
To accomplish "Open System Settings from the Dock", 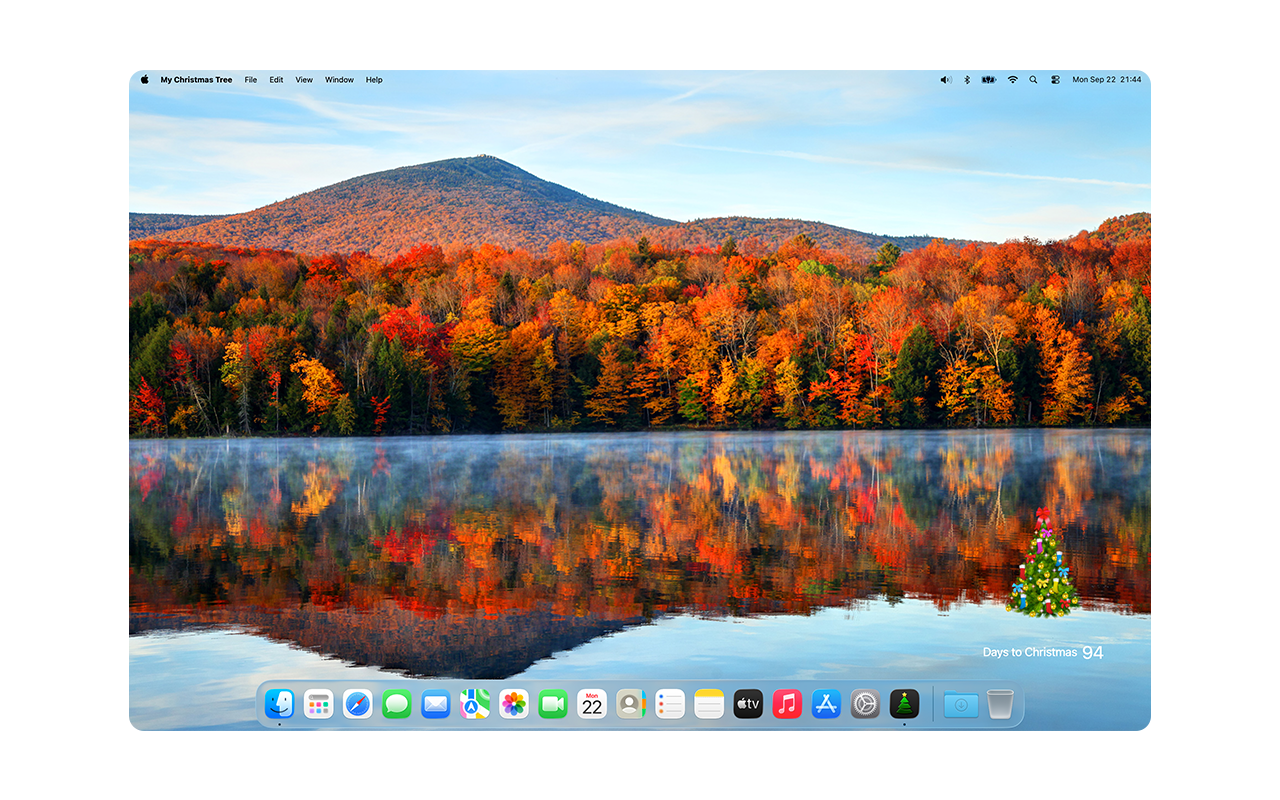I will tap(865, 704).
